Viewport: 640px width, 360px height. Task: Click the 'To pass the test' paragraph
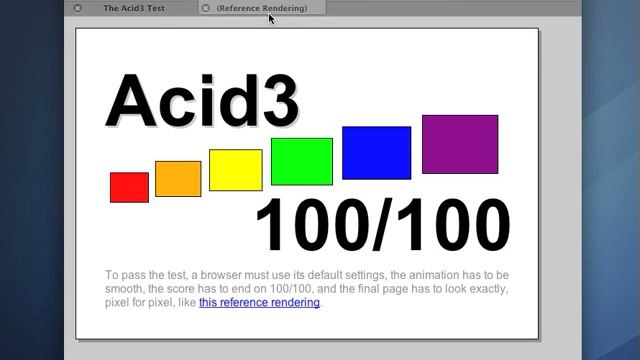307,289
